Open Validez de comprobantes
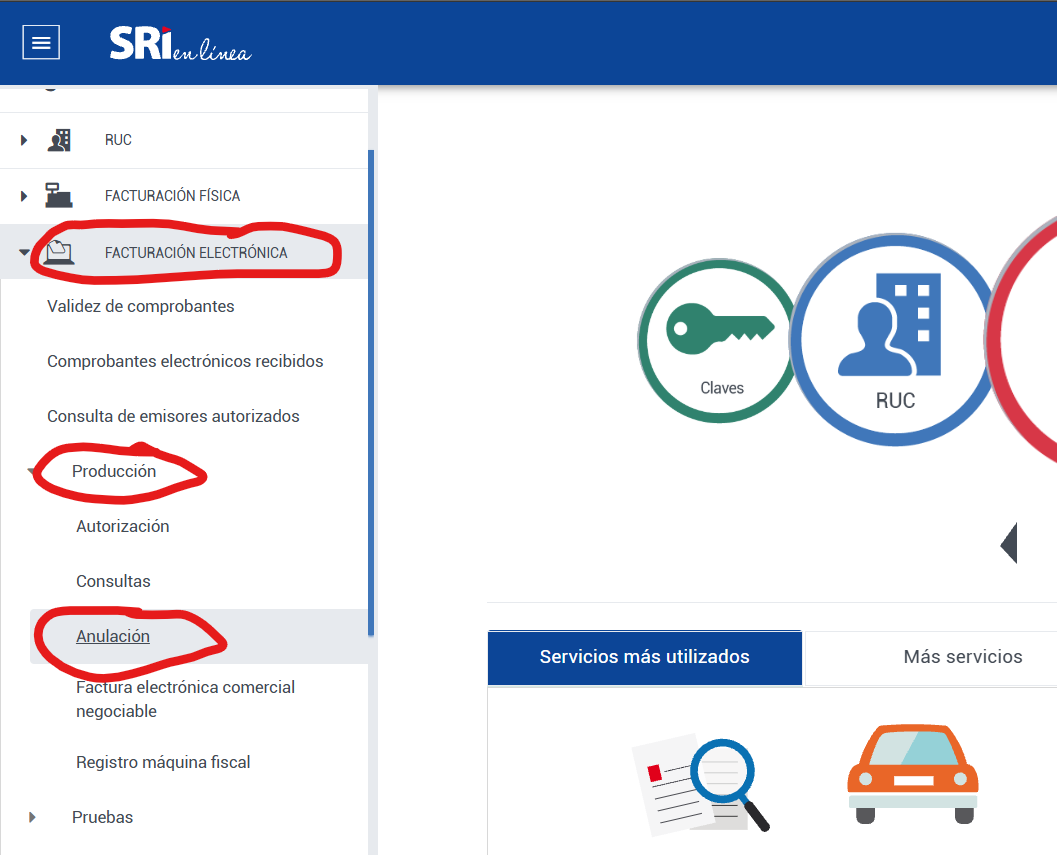The width and height of the screenshot is (1057, 855). pyautogui.click(x=141, y=306)
